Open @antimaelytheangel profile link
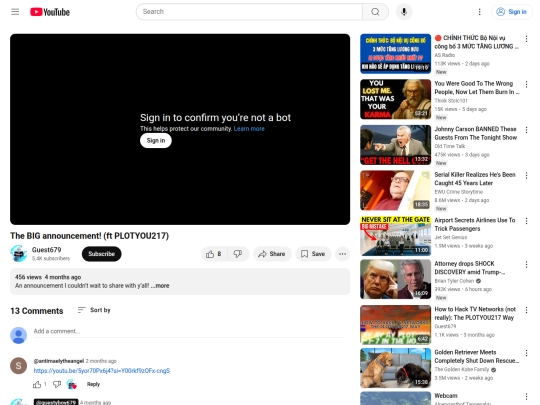This screenshot has width=540, height=405. (x=59, y=361)
